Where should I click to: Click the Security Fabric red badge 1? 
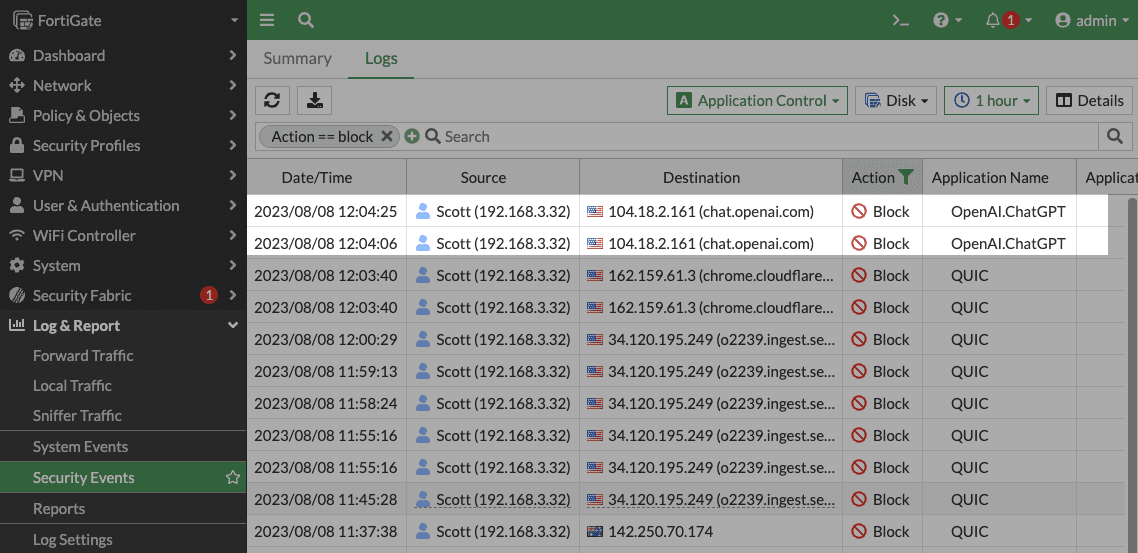point(209,295)
